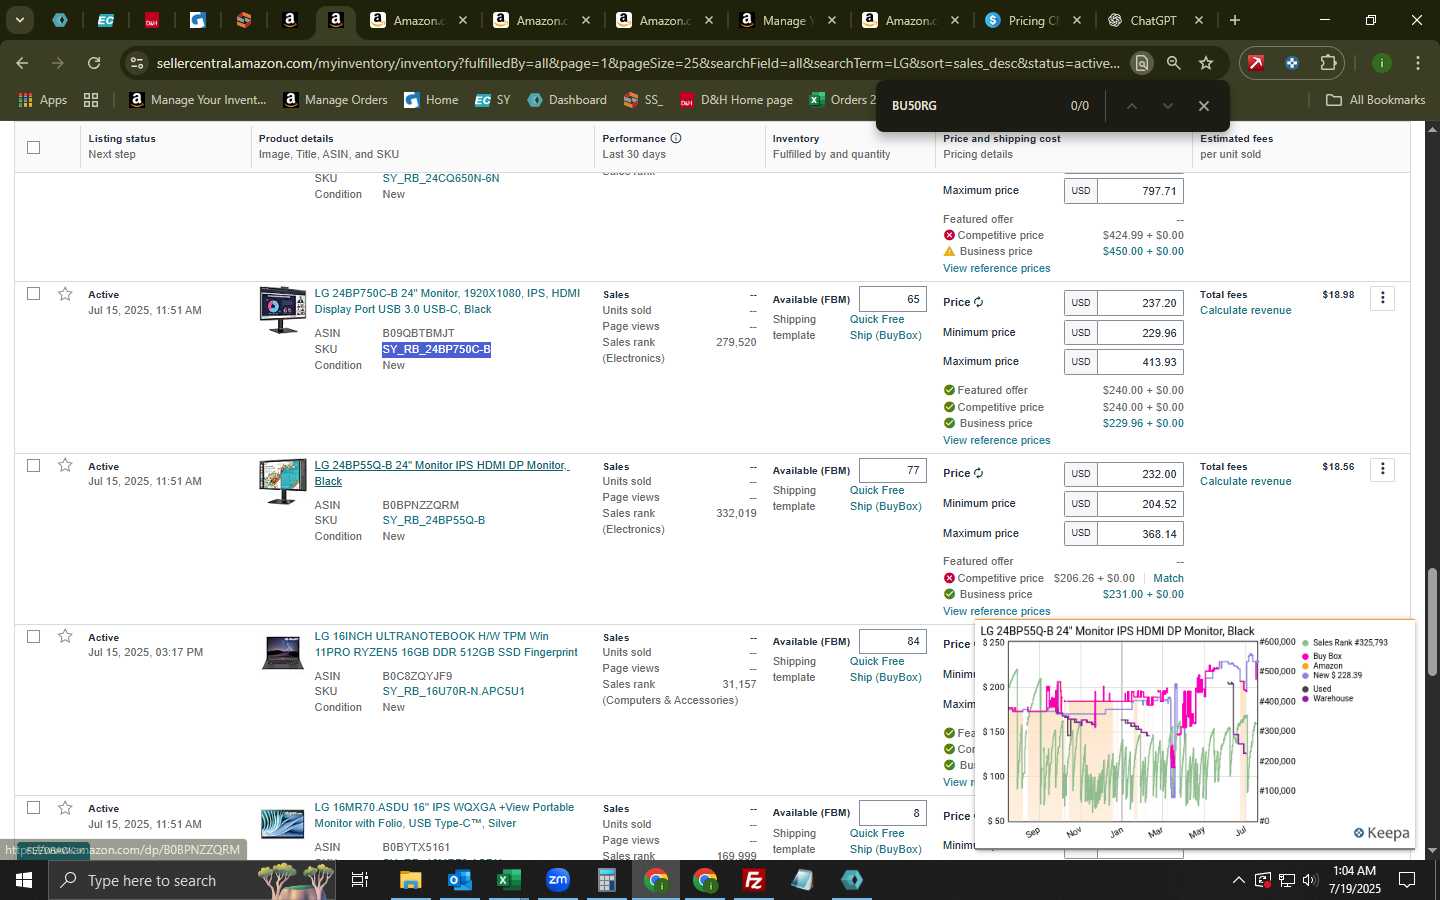1440x900 pixels.
Task: Edit maximum price field showing 413.93
Action: pos(1139,362)
